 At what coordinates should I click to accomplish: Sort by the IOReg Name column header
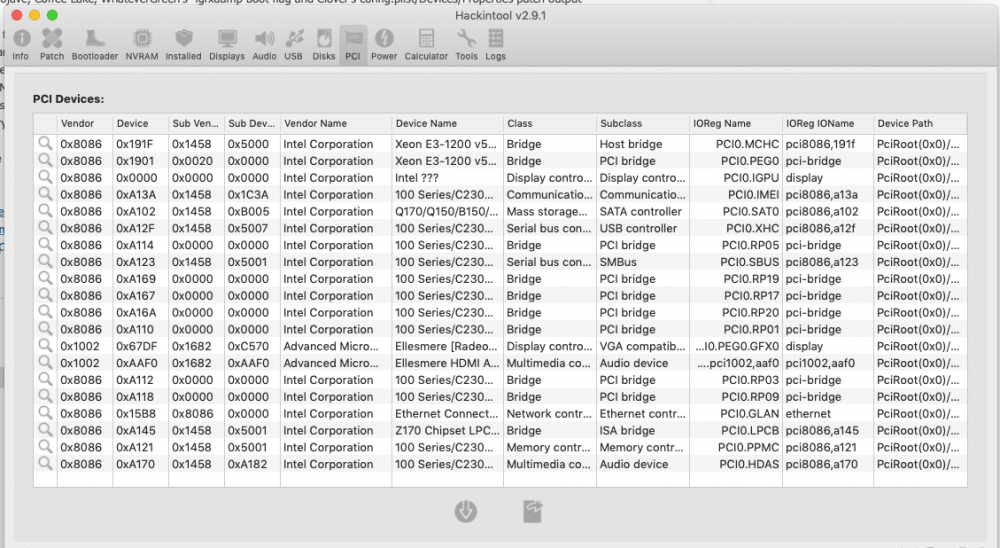[736, 123]
